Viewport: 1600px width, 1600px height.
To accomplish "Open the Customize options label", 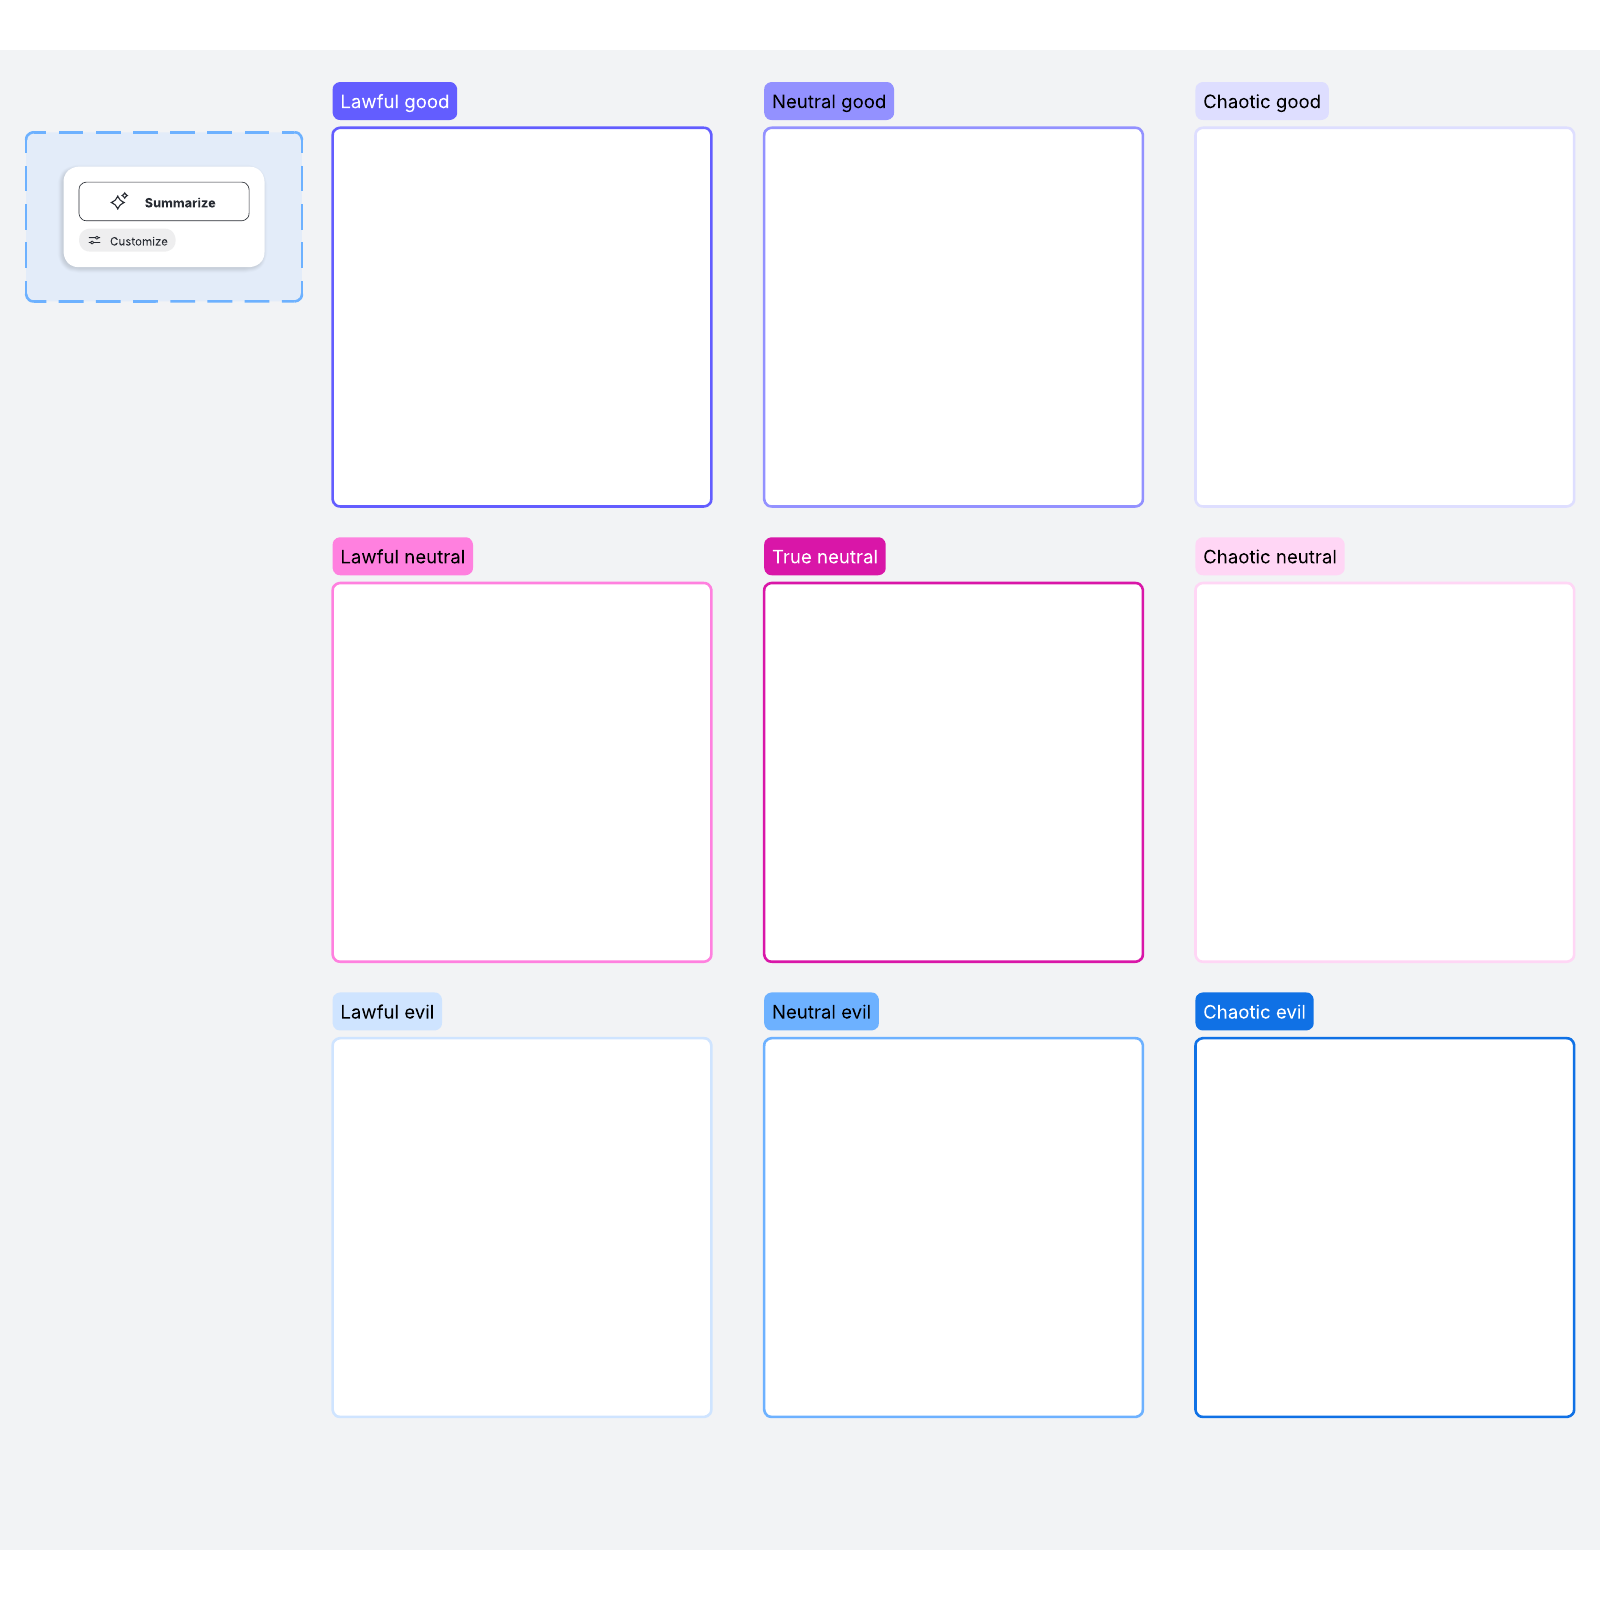I will coord(138,241).
